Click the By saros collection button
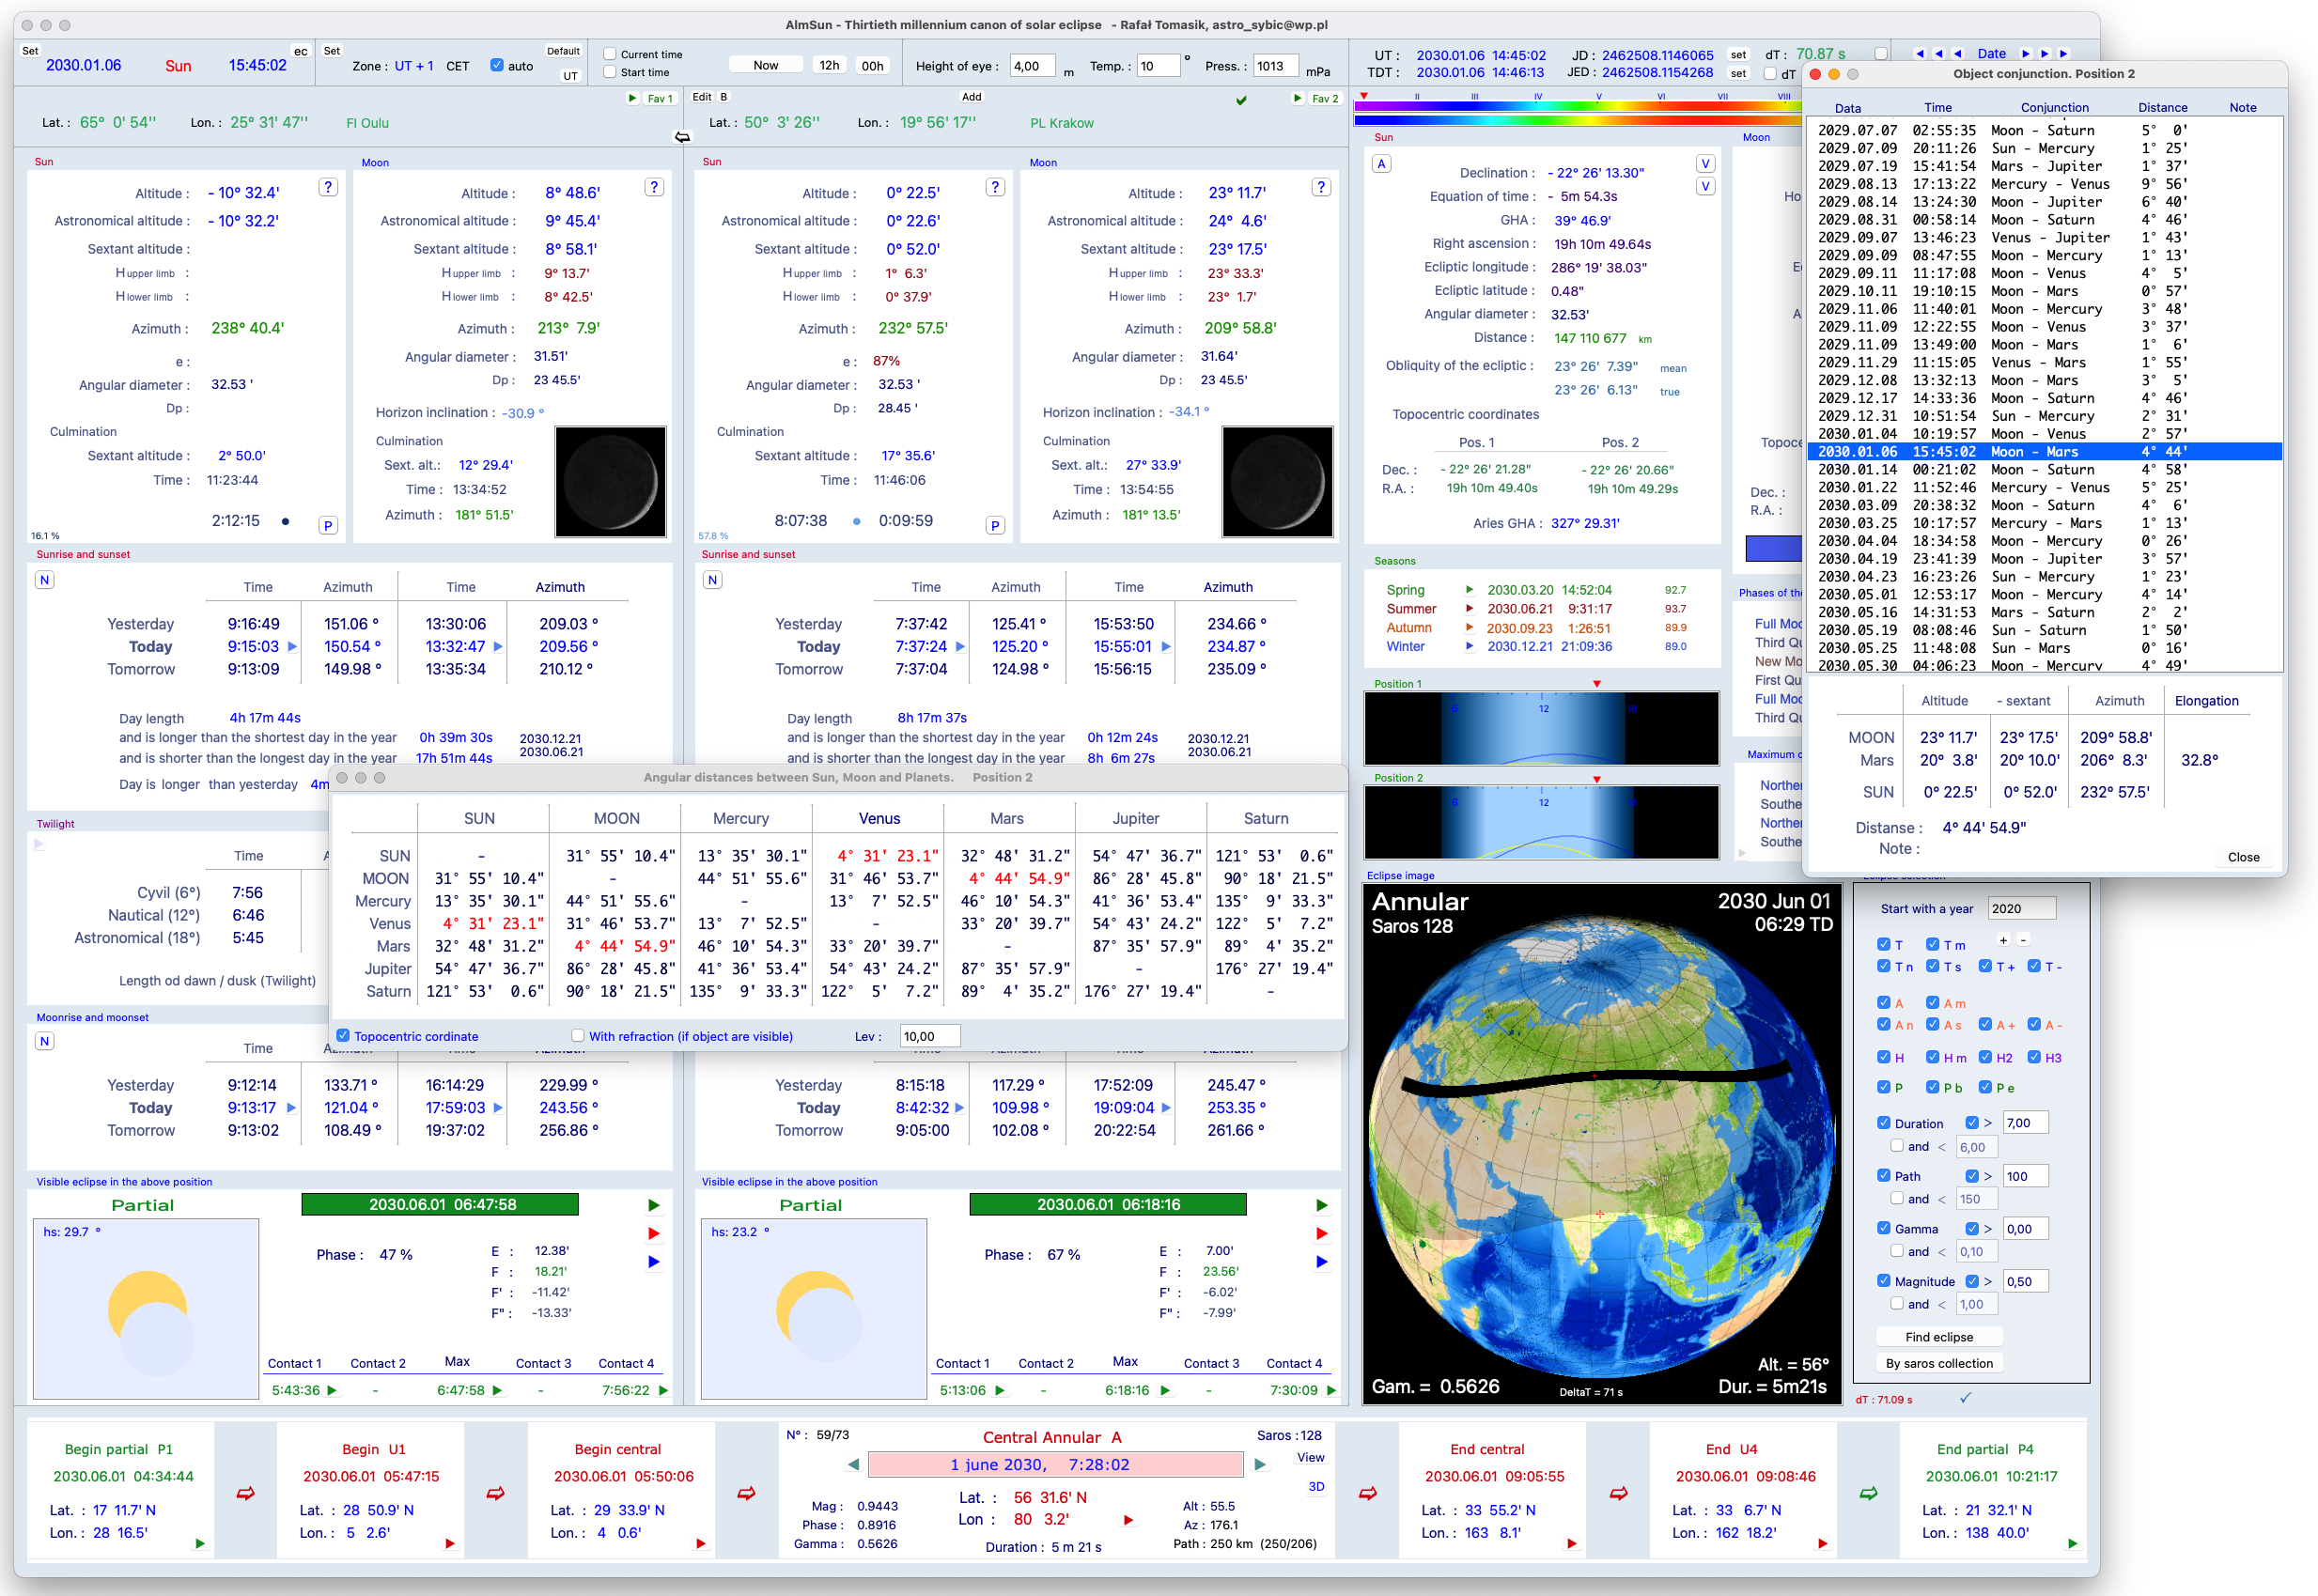Image resolution: width=2318 pixels, height=1596 pixels. tap(1939, 1364)
